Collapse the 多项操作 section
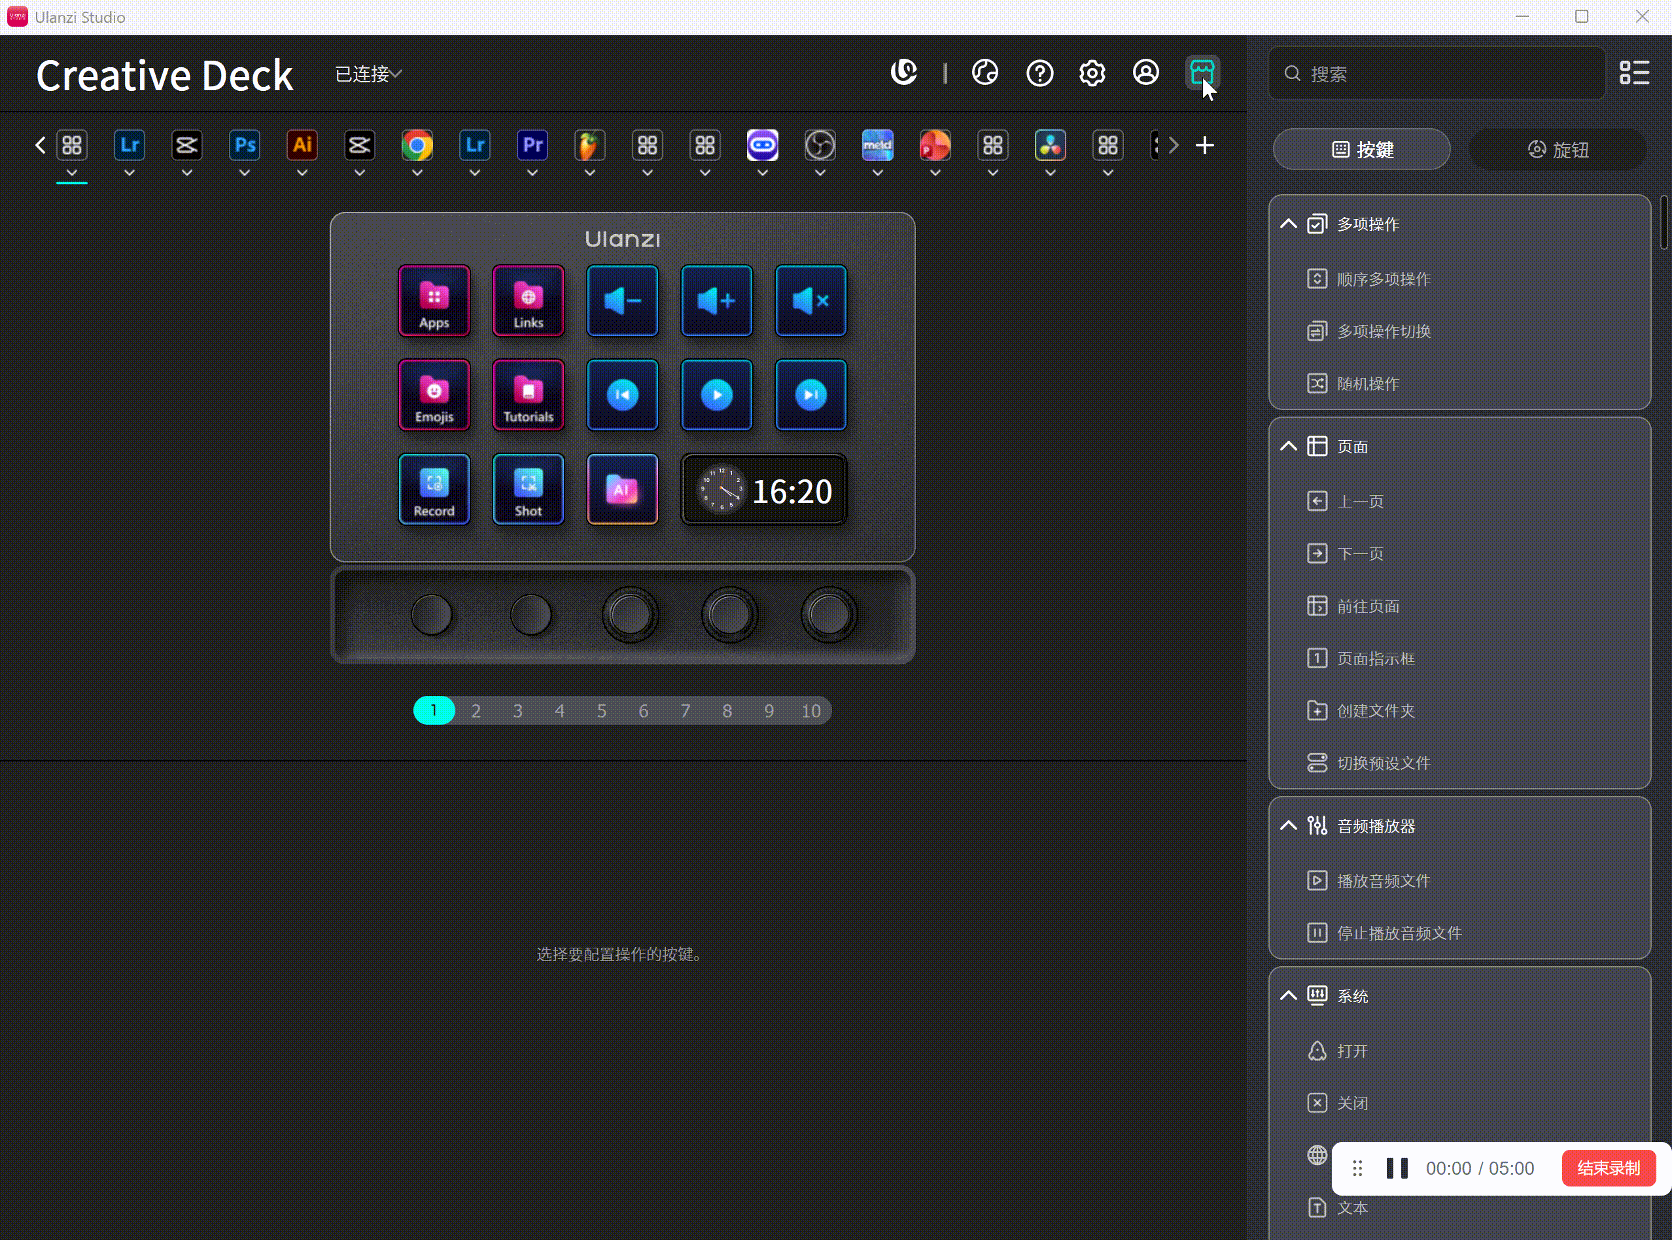This screenshot has width=1672, height=1240. 1289,224
